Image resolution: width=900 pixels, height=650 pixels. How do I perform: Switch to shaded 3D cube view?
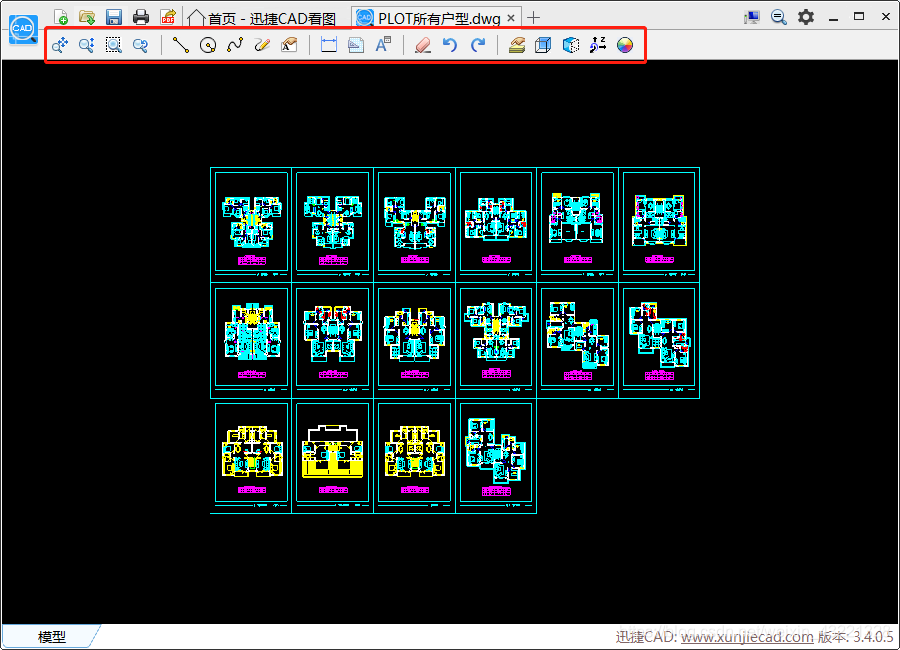571,45
